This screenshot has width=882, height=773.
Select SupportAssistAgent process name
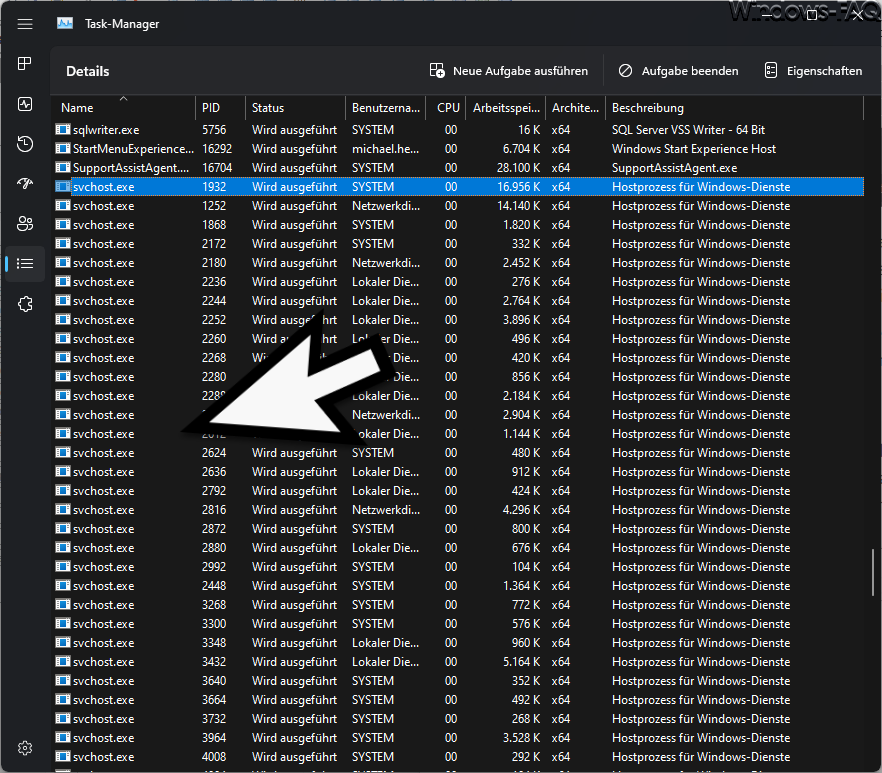coord(131,168)
